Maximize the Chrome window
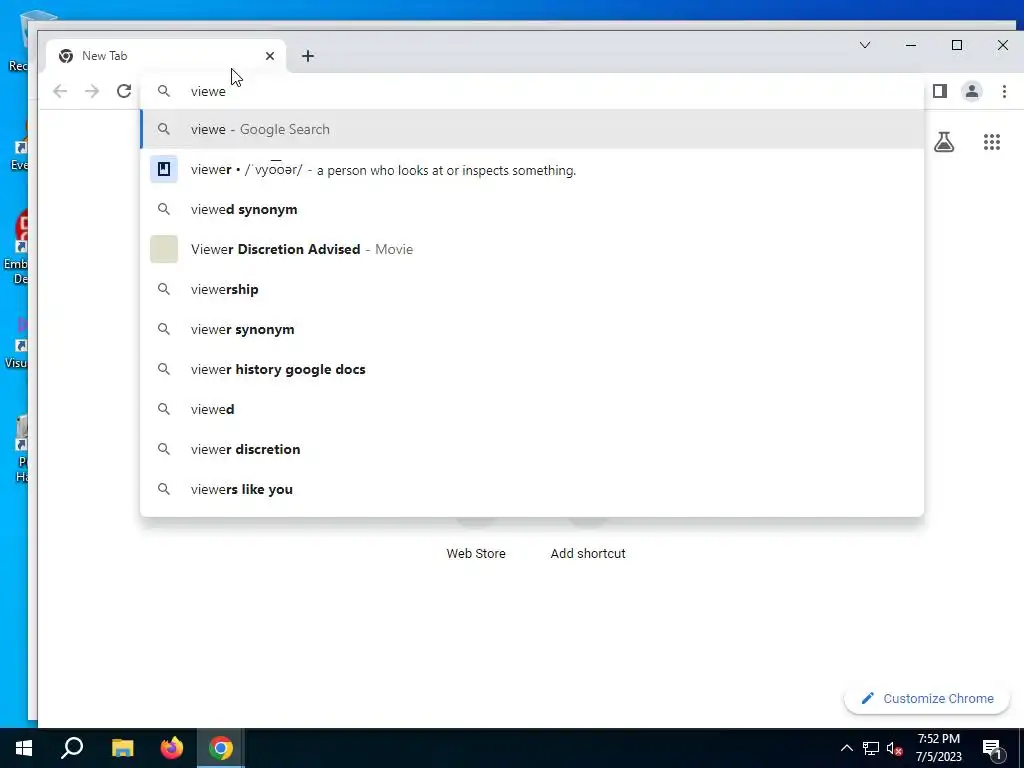Image resolution: width=1024 pixels, height=768 pixels. point(957,45)
